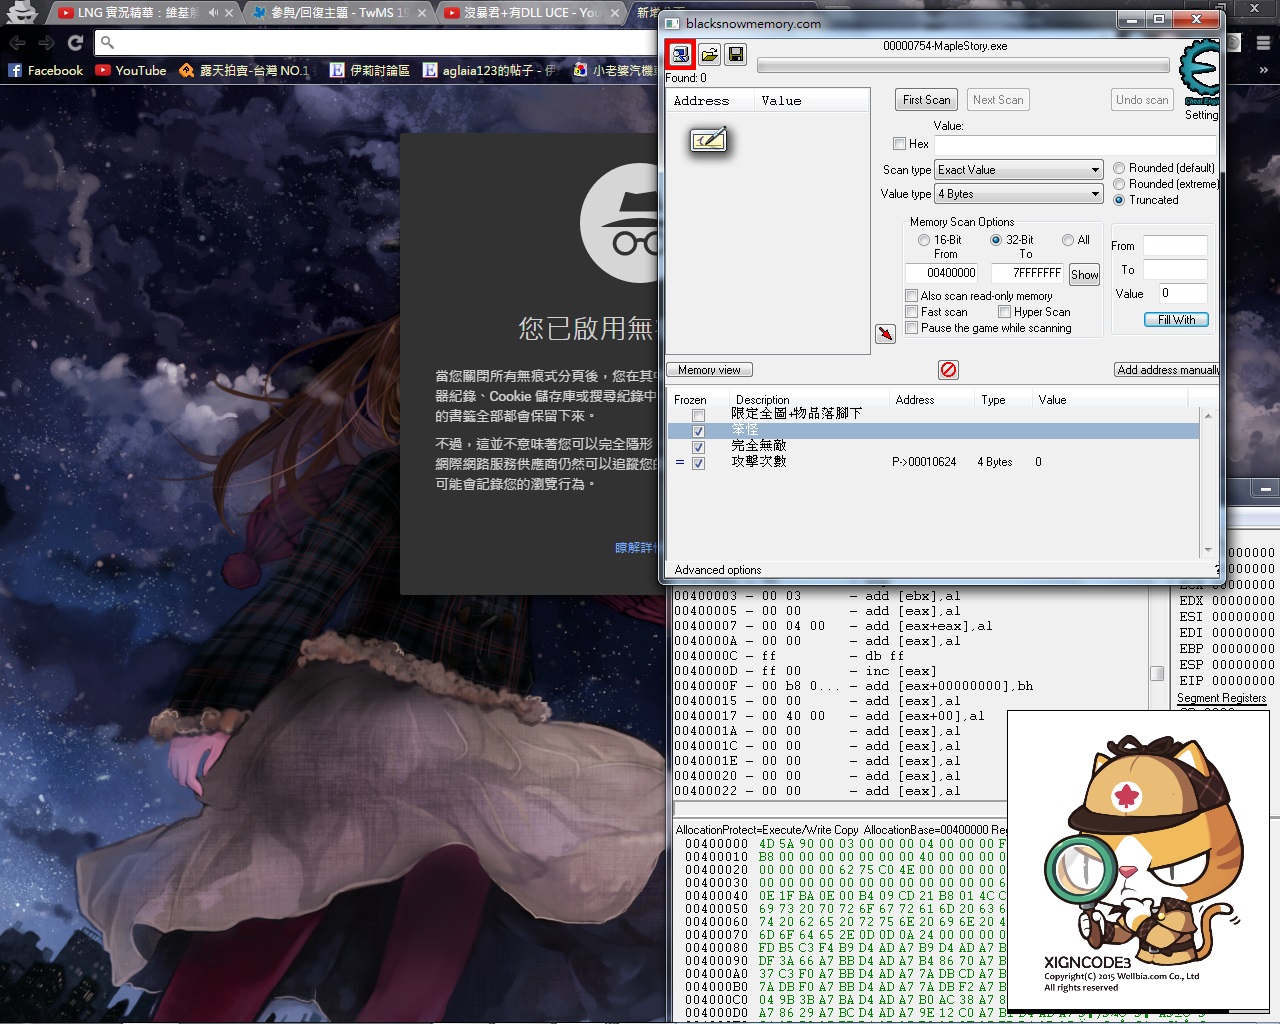The width and height of the screenshot is (1280, 1024).
Task: Click hex dump row 00400040
Action: [x=845, y=896]
